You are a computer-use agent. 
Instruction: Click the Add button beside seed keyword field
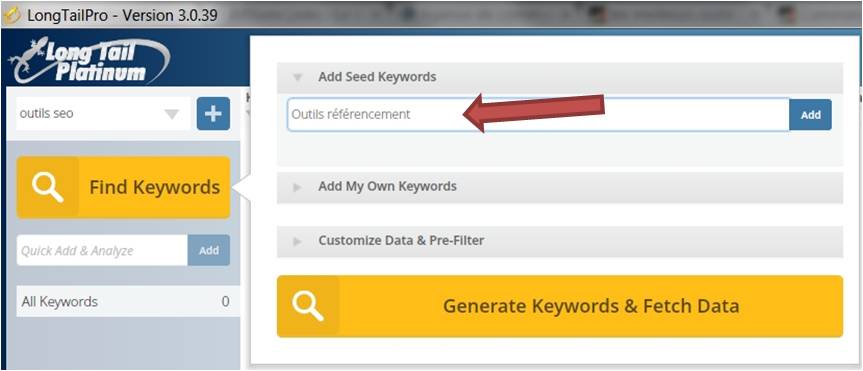tap(810, 114)
